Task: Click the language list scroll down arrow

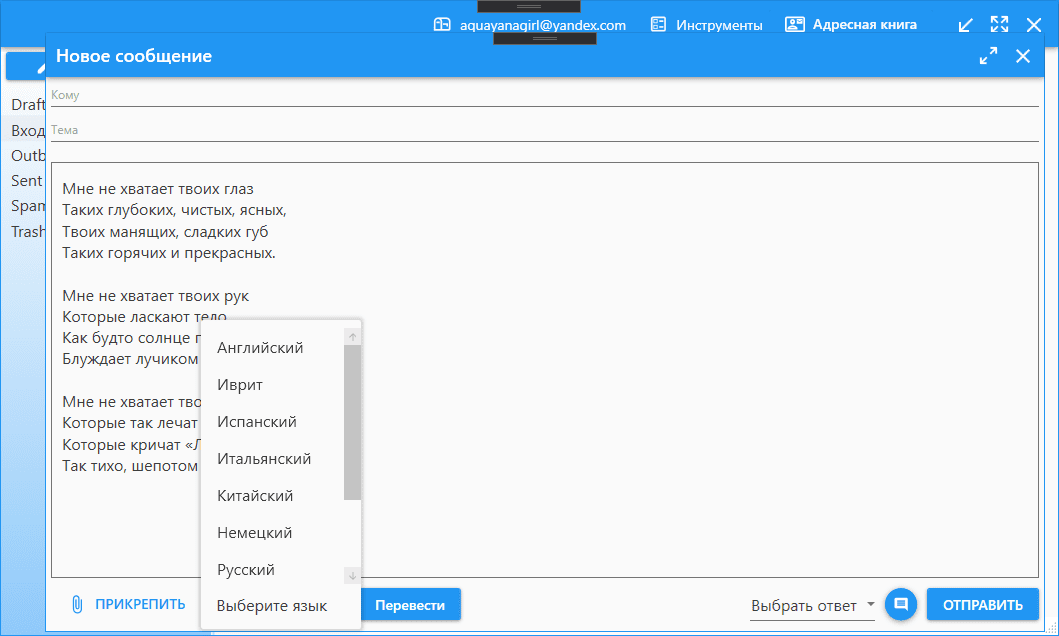Action: pos(353,576)
